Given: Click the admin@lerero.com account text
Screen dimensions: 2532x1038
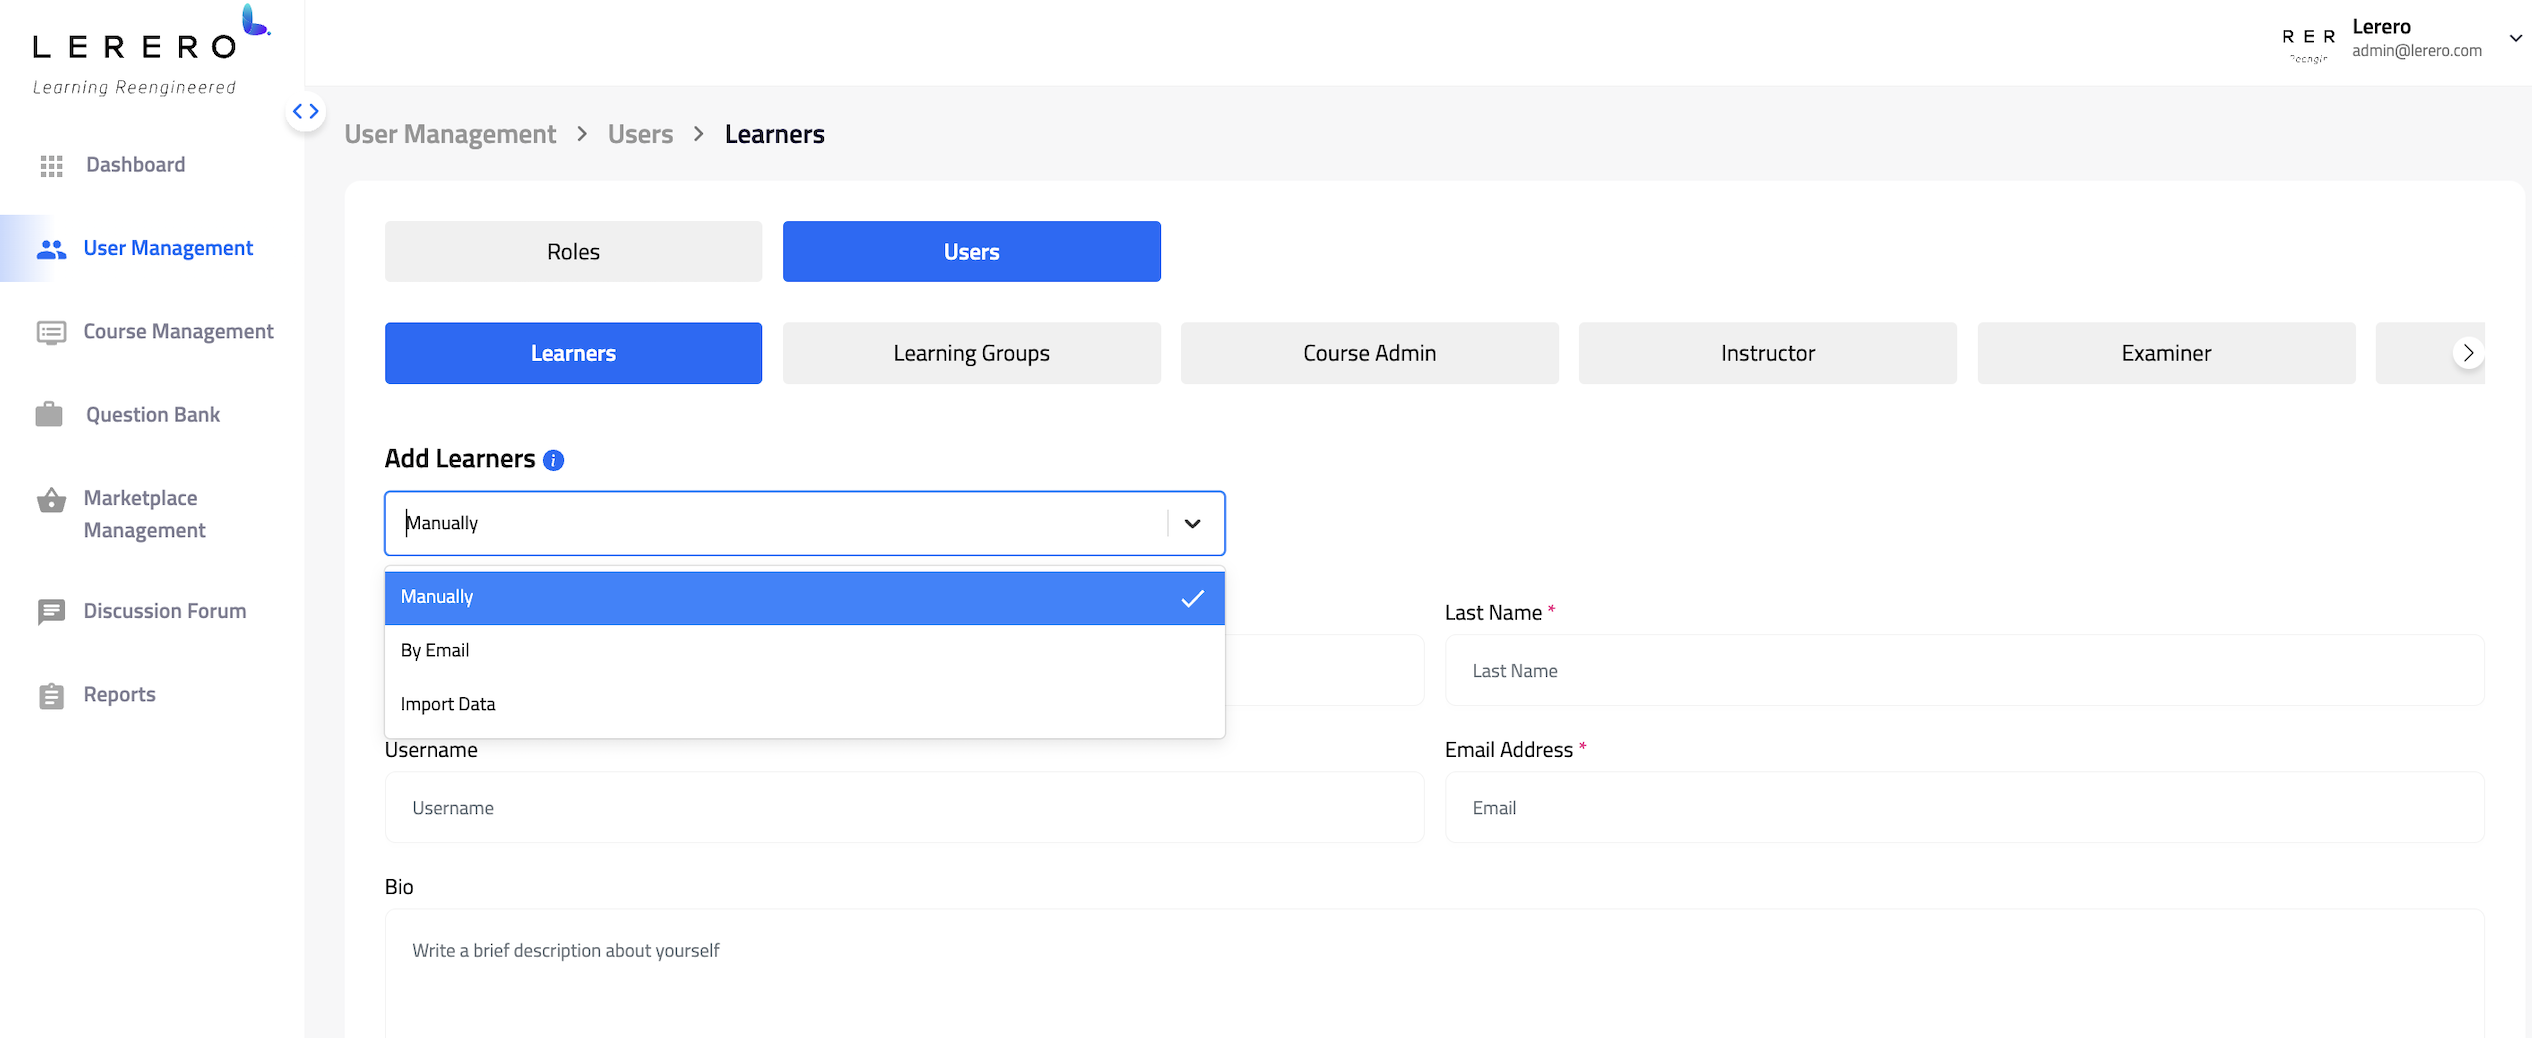Looking at the screenshot, I should click(2416, 51).
